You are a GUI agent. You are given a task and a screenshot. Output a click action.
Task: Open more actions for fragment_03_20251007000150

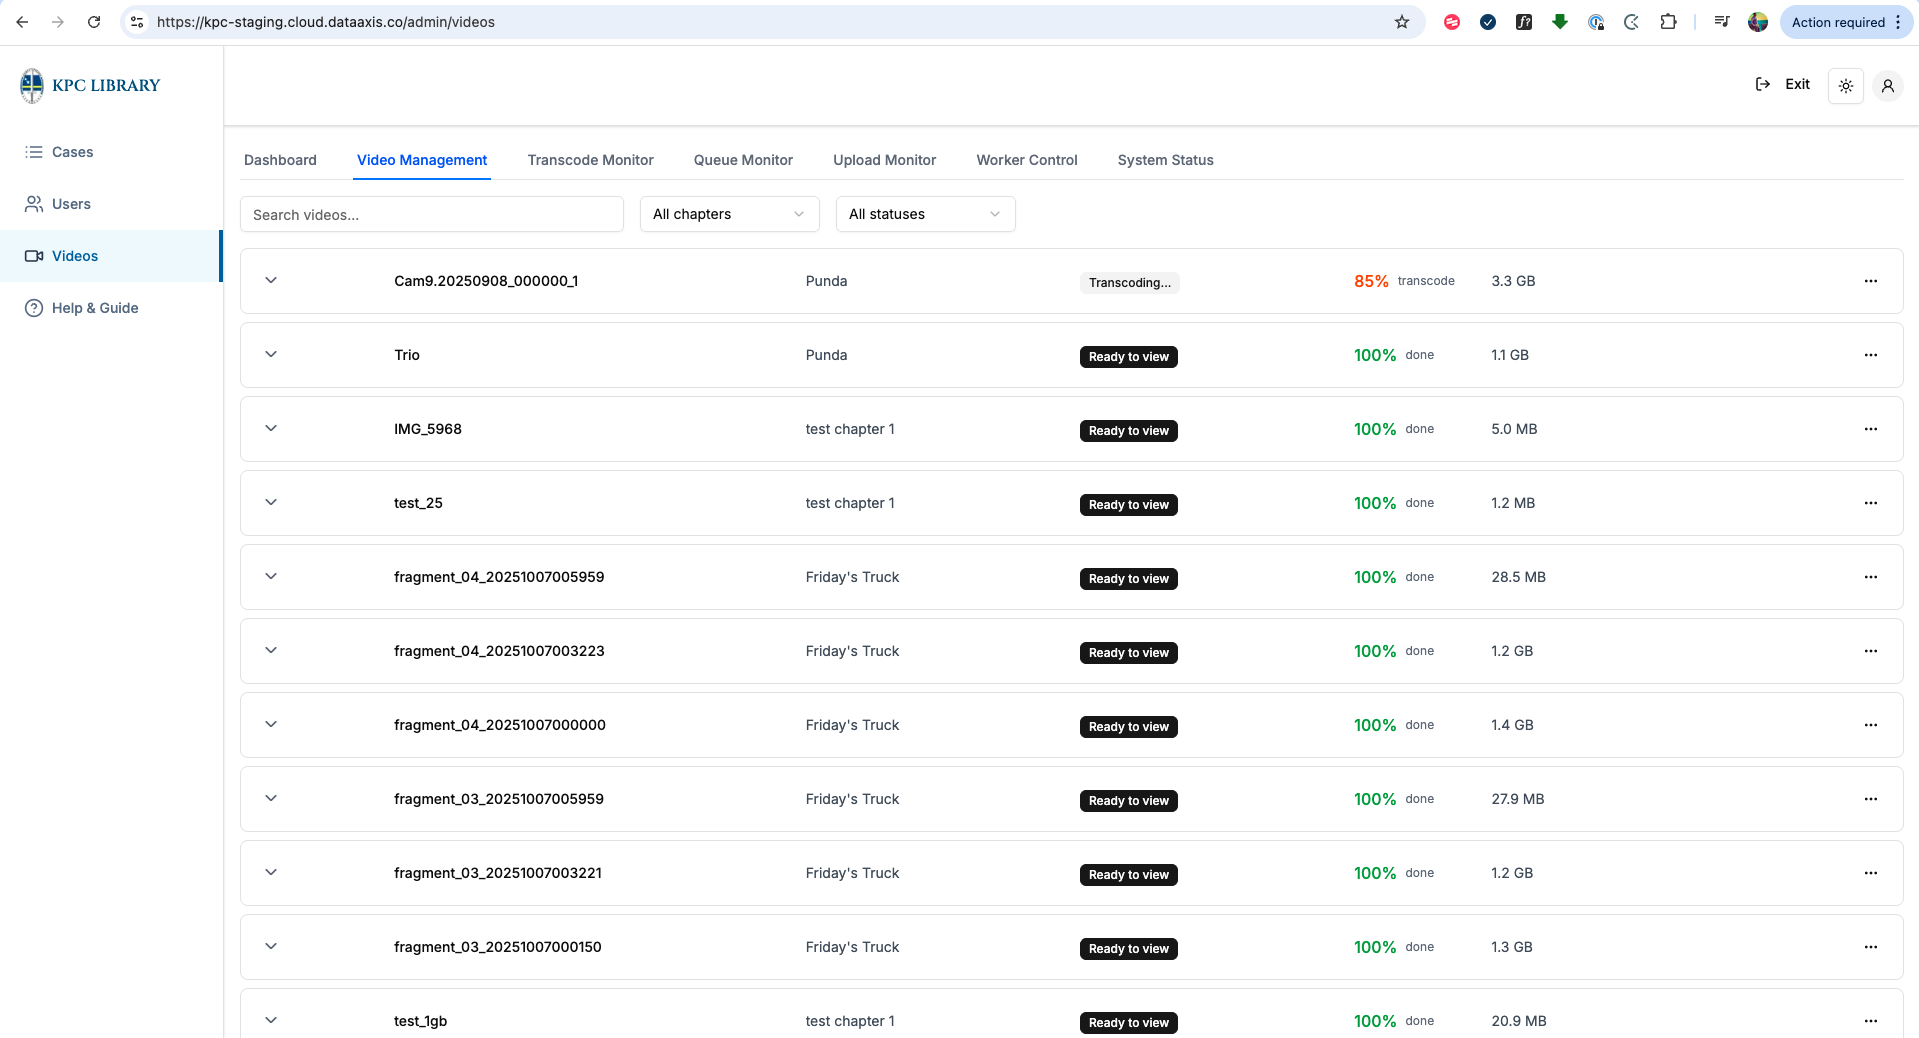tap(1871, 947)
